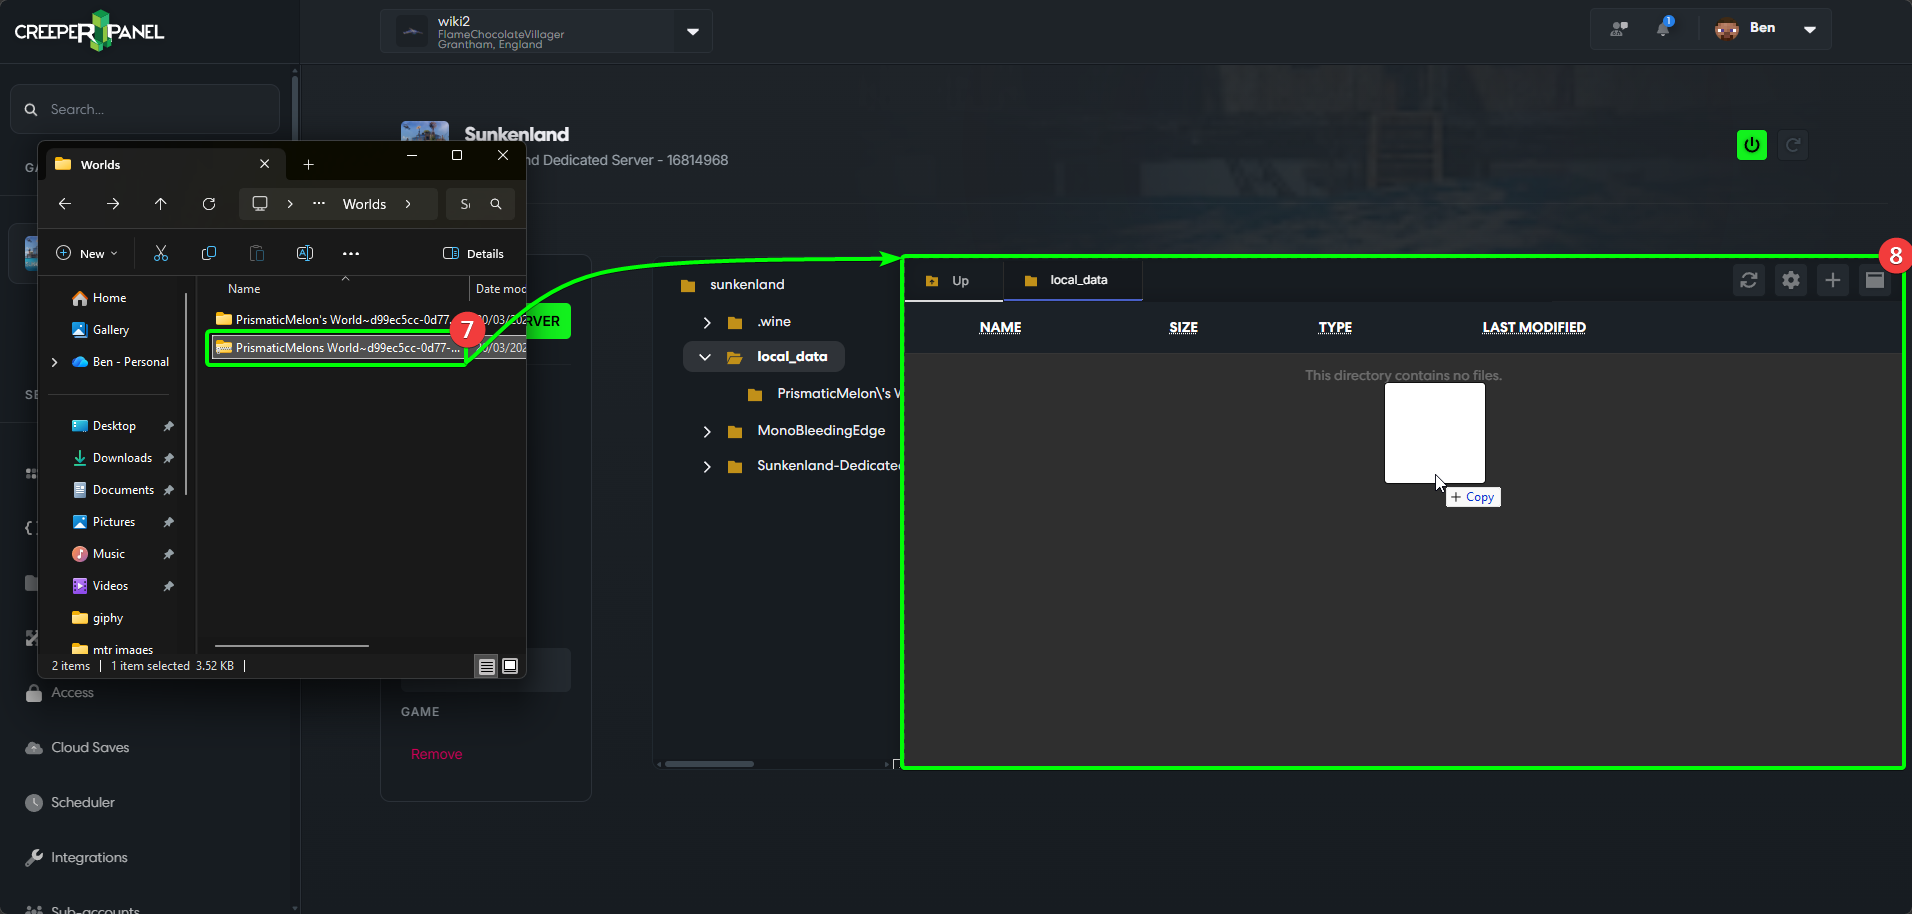Open the notifications bell
Image resolution: width=1912 pixels, height=914 pixels.
coord(1663,29)
